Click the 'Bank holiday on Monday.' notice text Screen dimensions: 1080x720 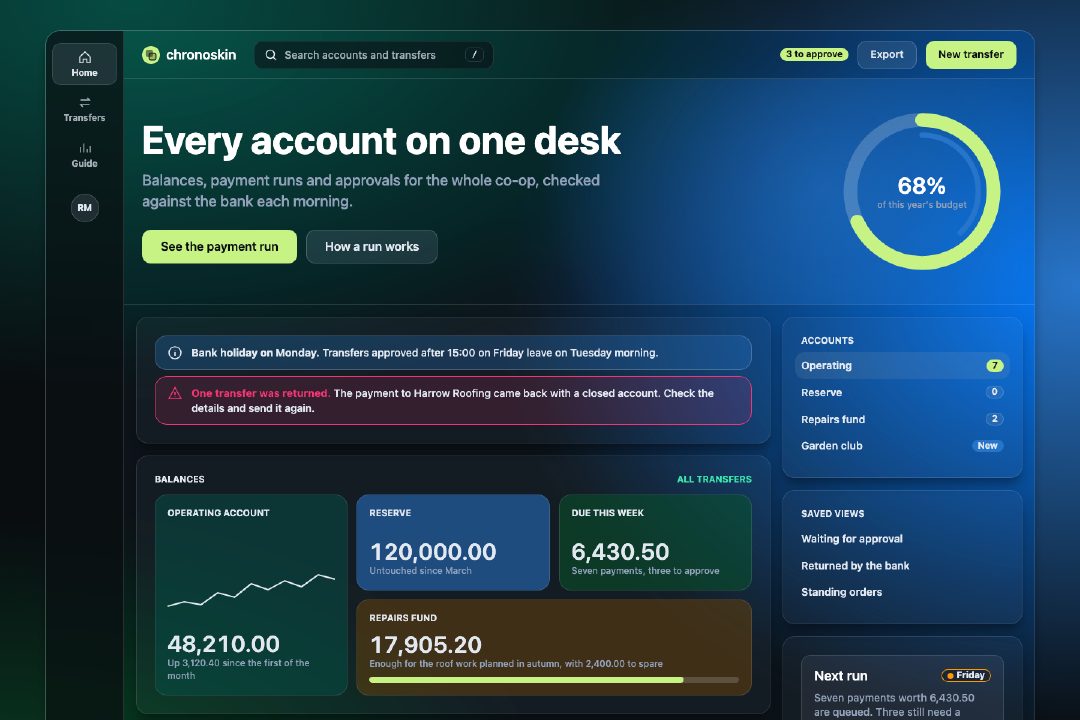[x=255, y=353]
